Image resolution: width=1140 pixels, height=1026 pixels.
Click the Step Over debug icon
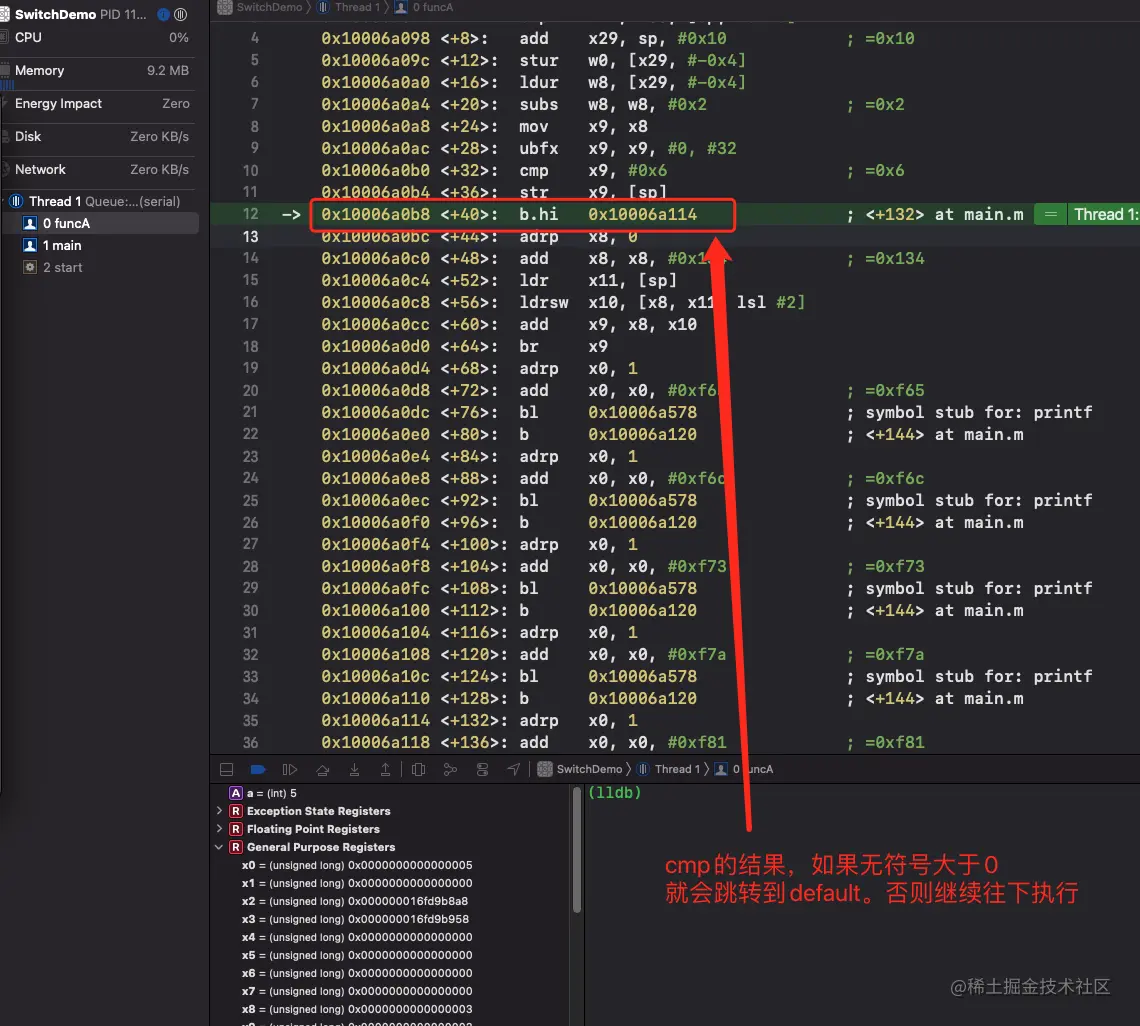[x=321, y=768]
